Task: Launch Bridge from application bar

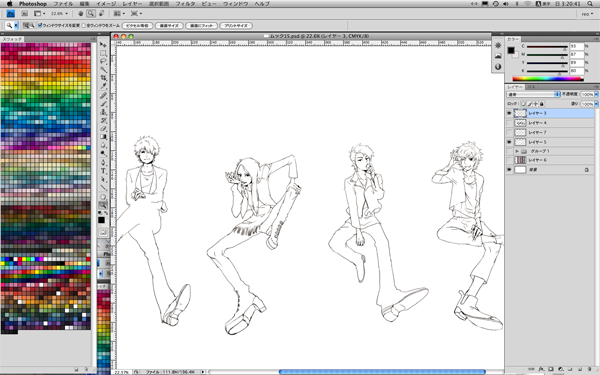Action: click(x=24, y=13)
